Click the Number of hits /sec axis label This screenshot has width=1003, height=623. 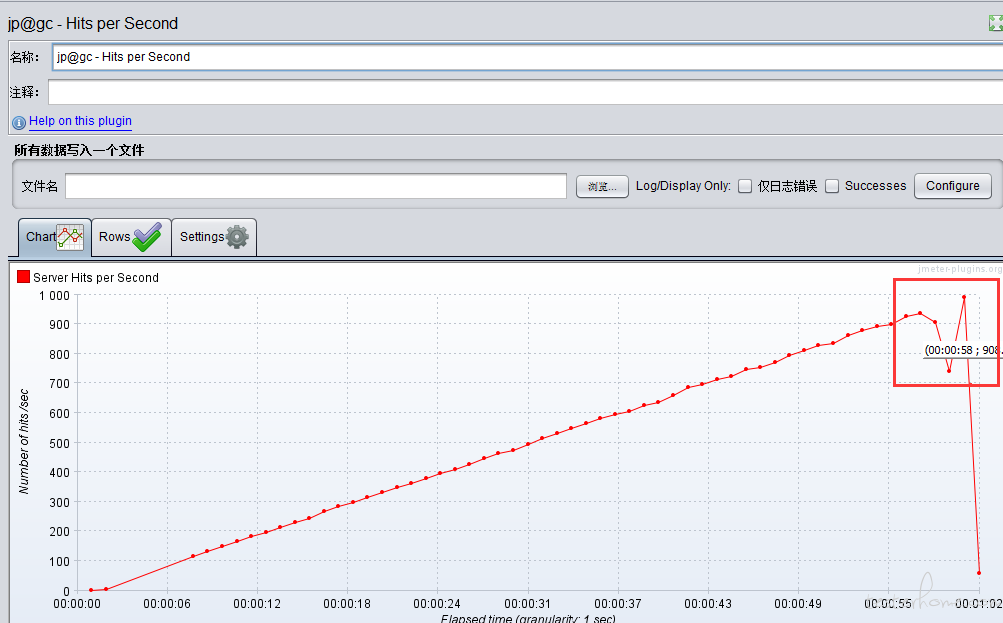pos(24,441)
